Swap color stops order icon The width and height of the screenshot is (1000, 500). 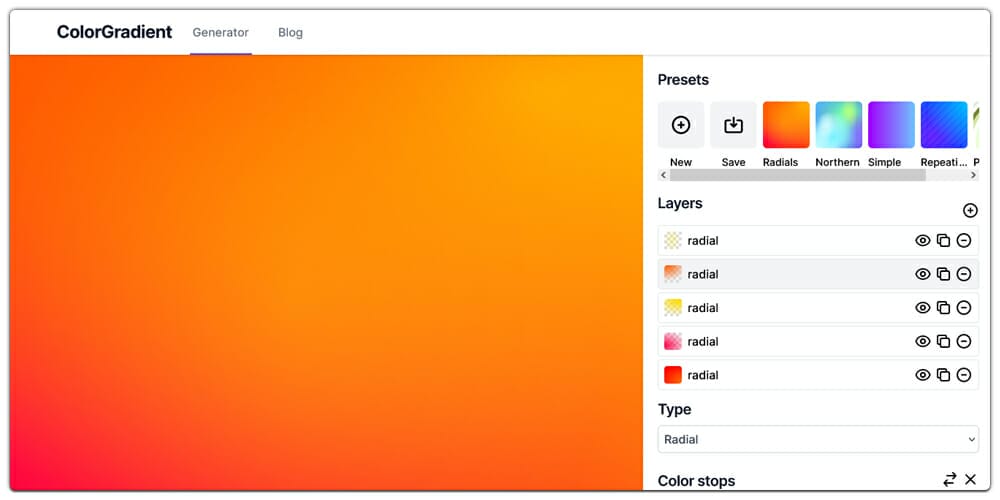(x=949, y=480)
